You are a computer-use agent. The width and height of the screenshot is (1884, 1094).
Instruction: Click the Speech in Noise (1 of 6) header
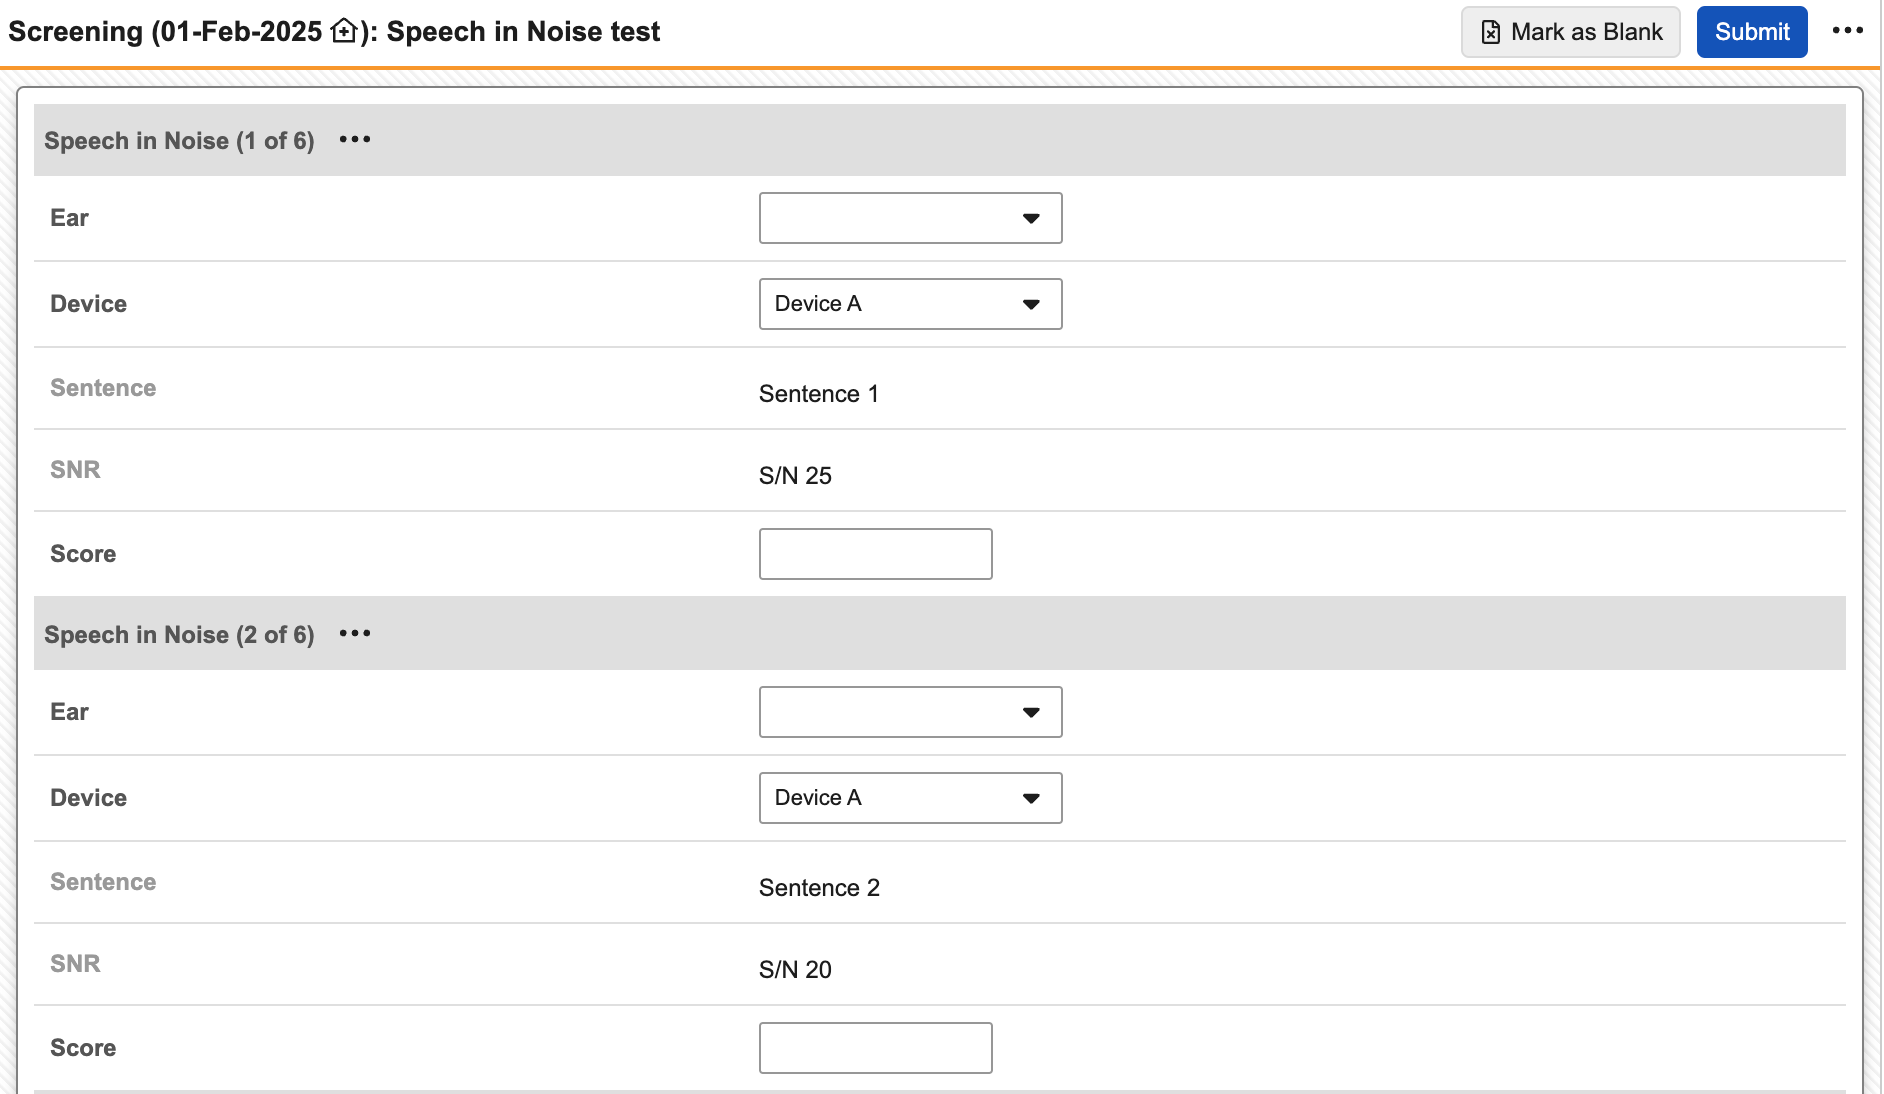point(179,141)
